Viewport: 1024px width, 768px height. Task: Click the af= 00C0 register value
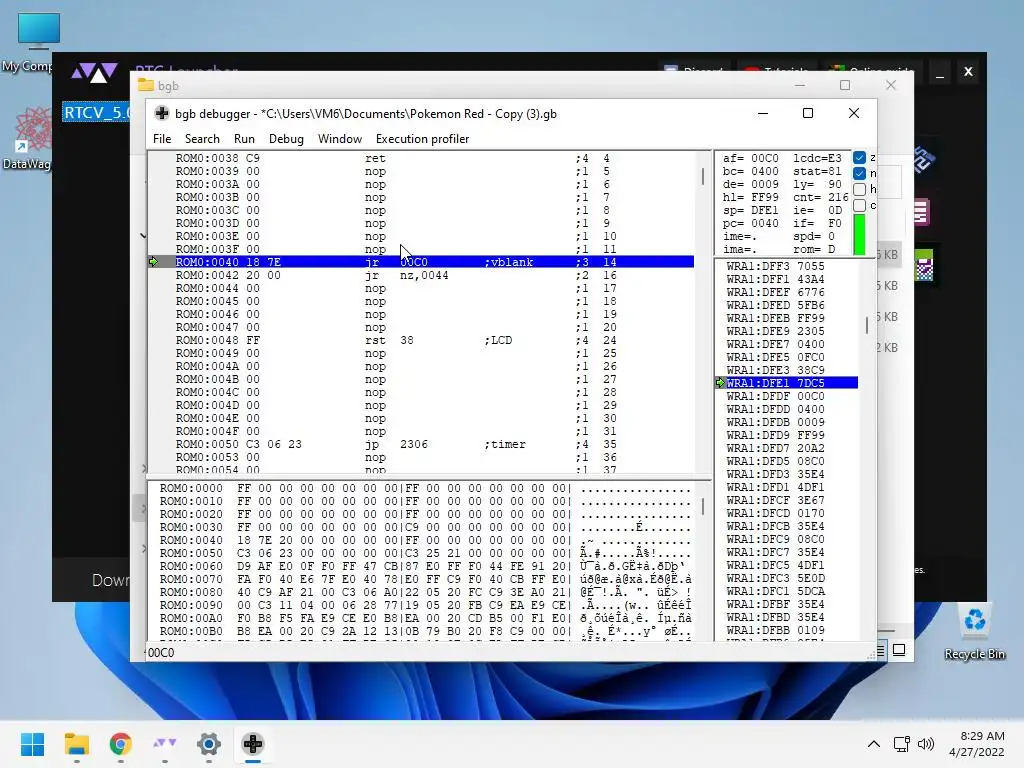[x=750, y=158]
